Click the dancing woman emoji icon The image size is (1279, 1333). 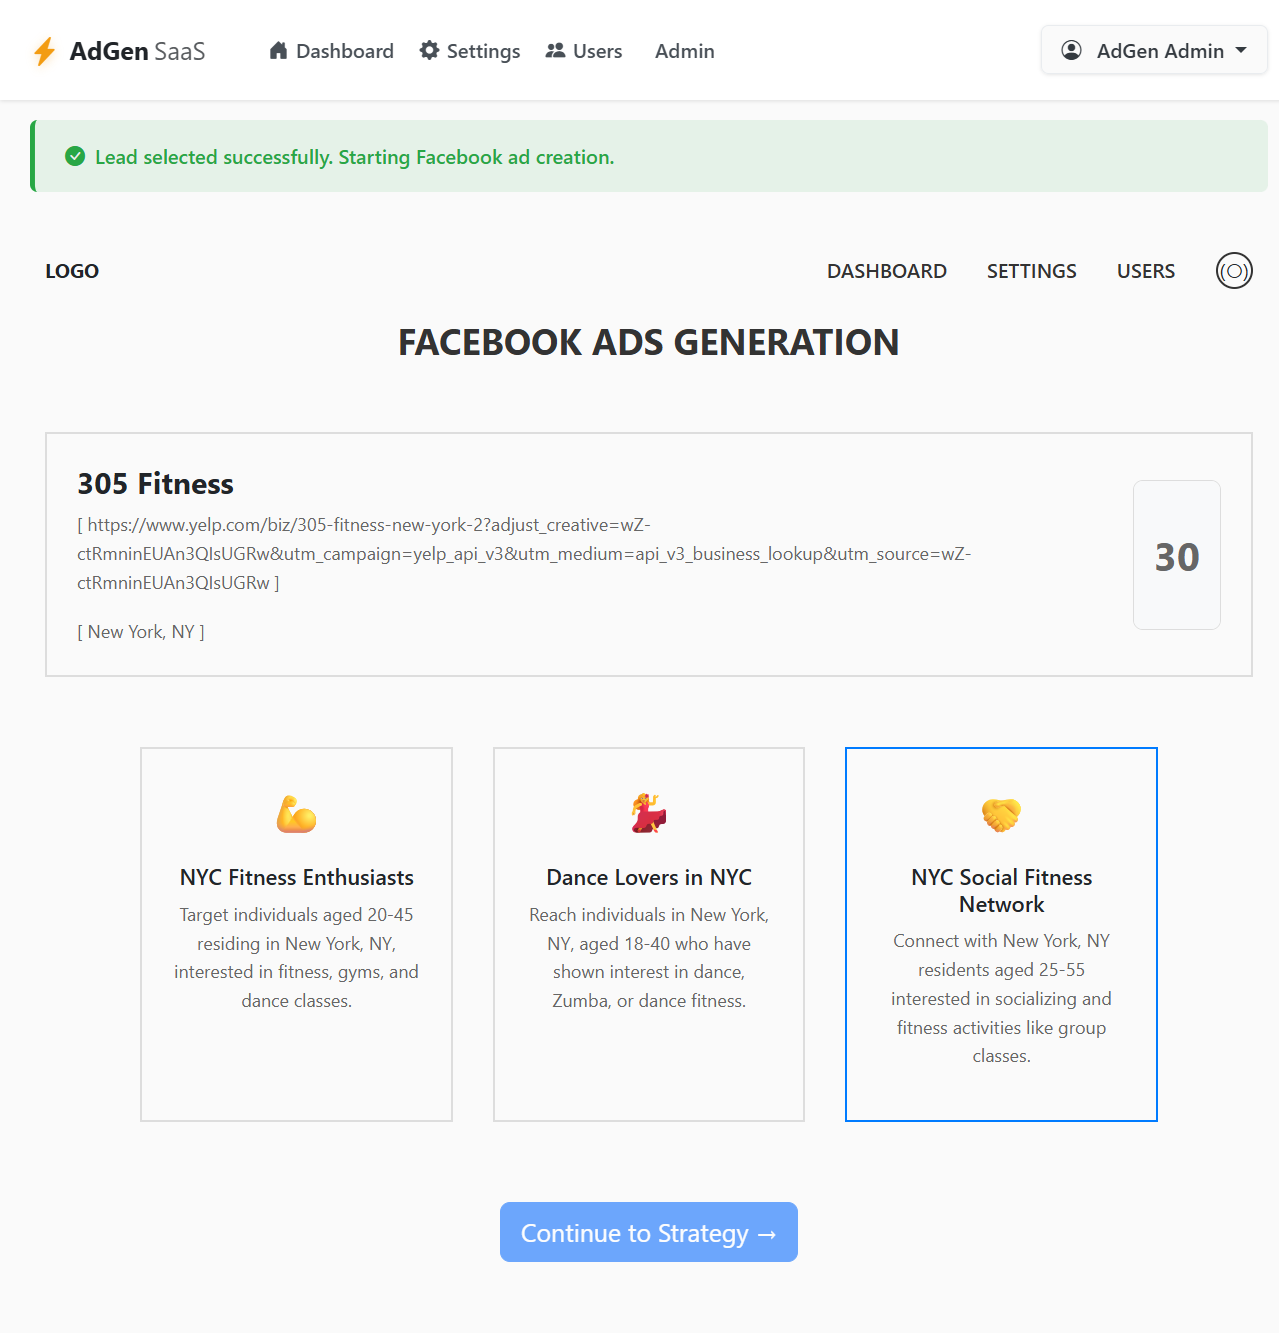click(x=649, y=814)
